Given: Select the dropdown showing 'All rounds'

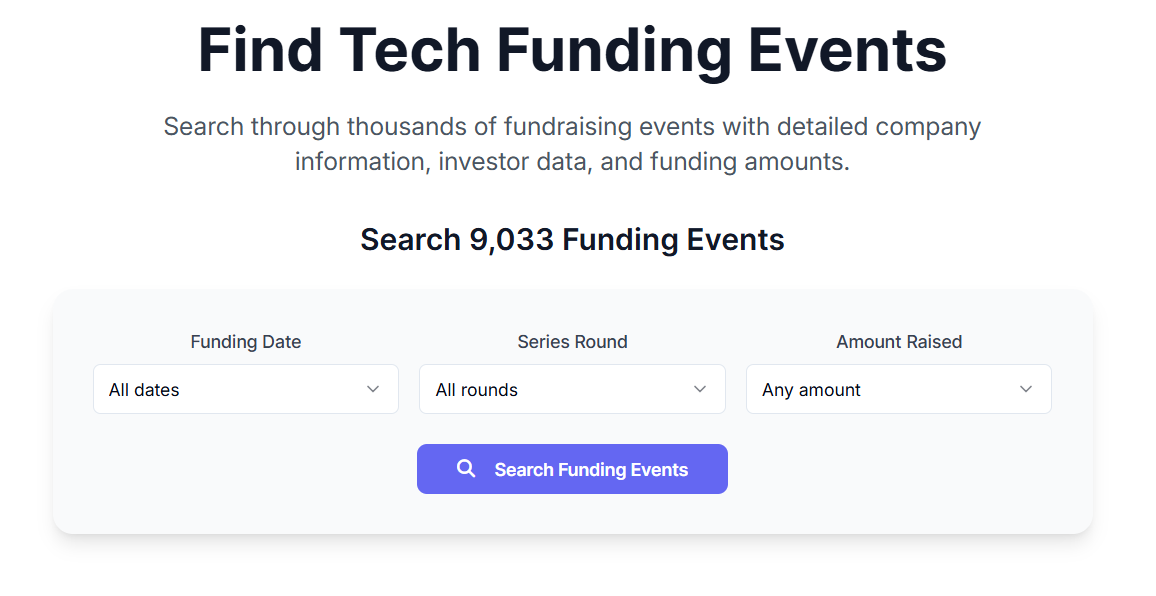Looking at the screenshot, I should pyautogui.click(x=572, y=389).
